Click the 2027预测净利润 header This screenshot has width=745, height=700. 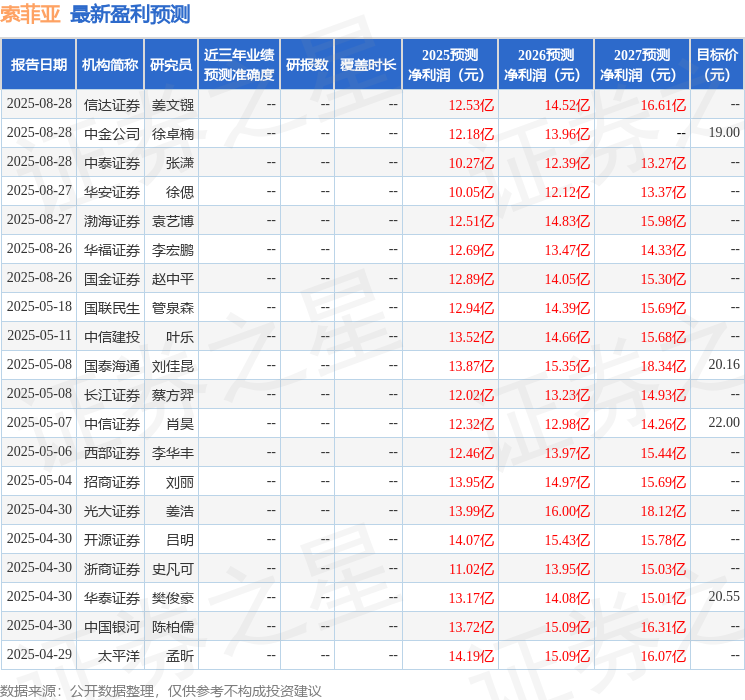point(642,65)
